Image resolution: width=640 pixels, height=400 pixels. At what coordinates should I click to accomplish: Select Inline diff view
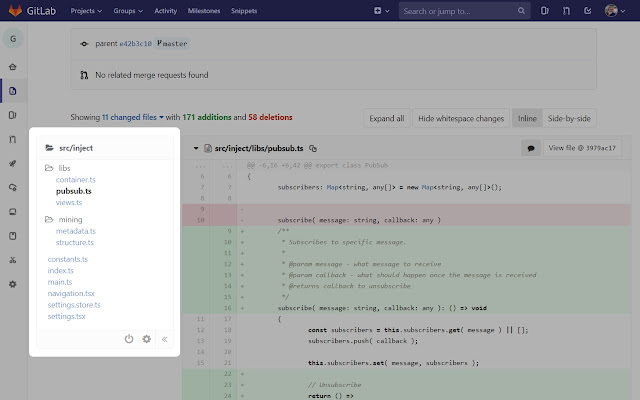tap(527, 118)
